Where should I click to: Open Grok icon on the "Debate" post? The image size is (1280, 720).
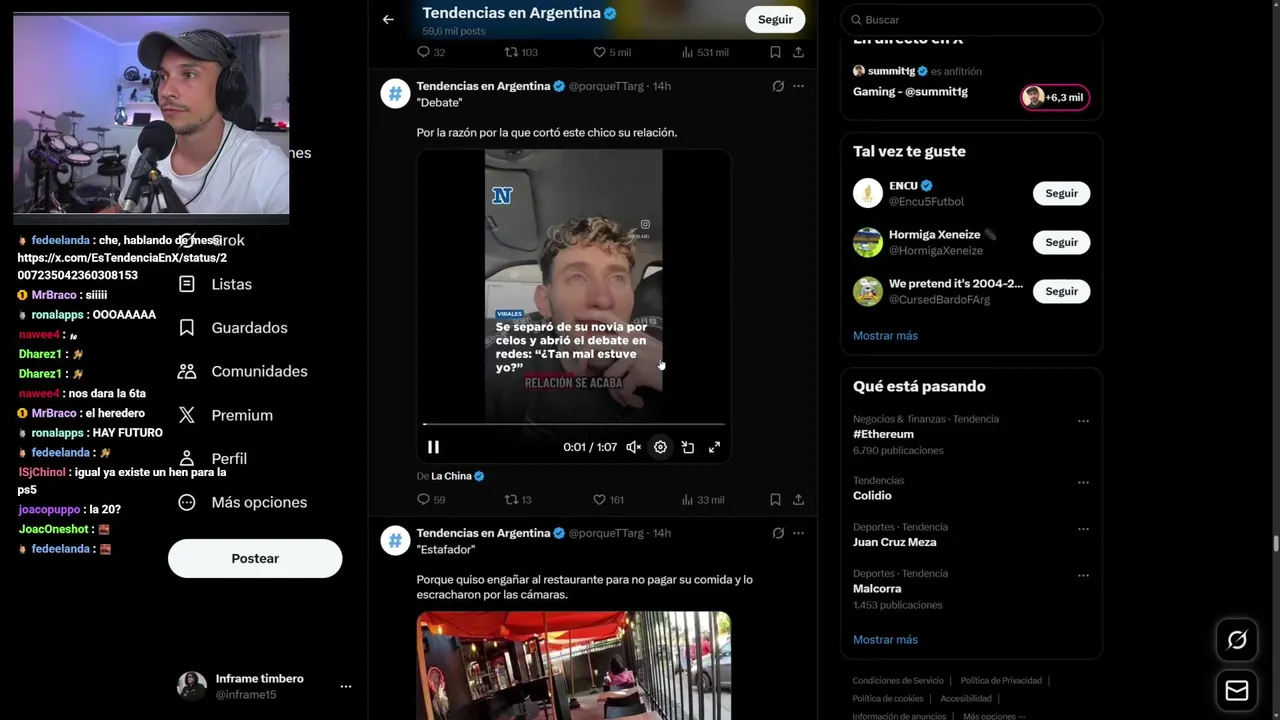(x=778, y=86)
